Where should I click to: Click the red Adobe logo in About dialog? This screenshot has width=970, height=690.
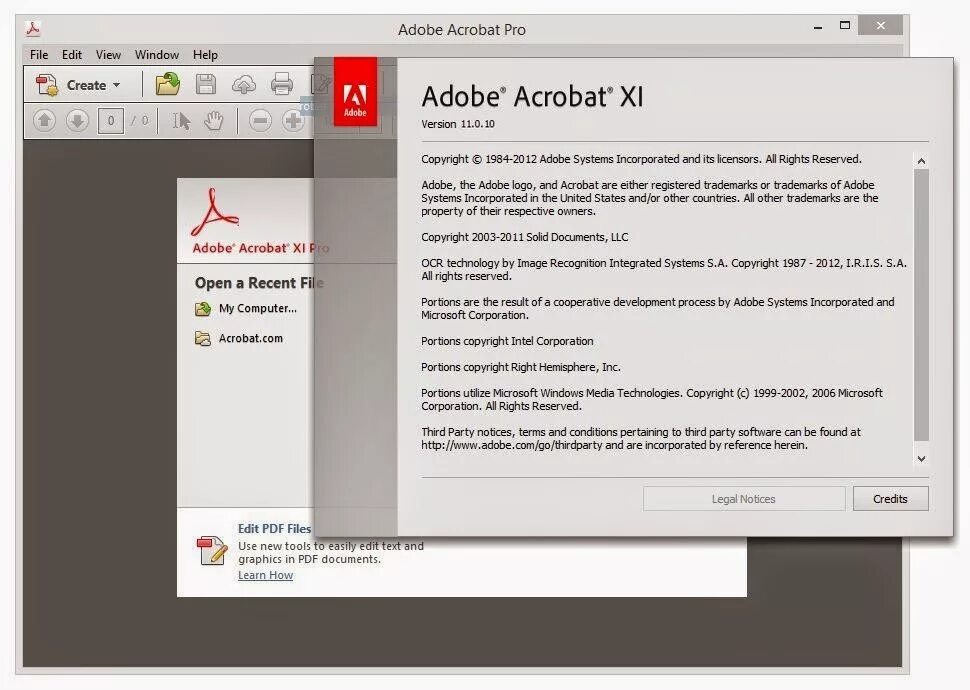click(x=355, y=92)
